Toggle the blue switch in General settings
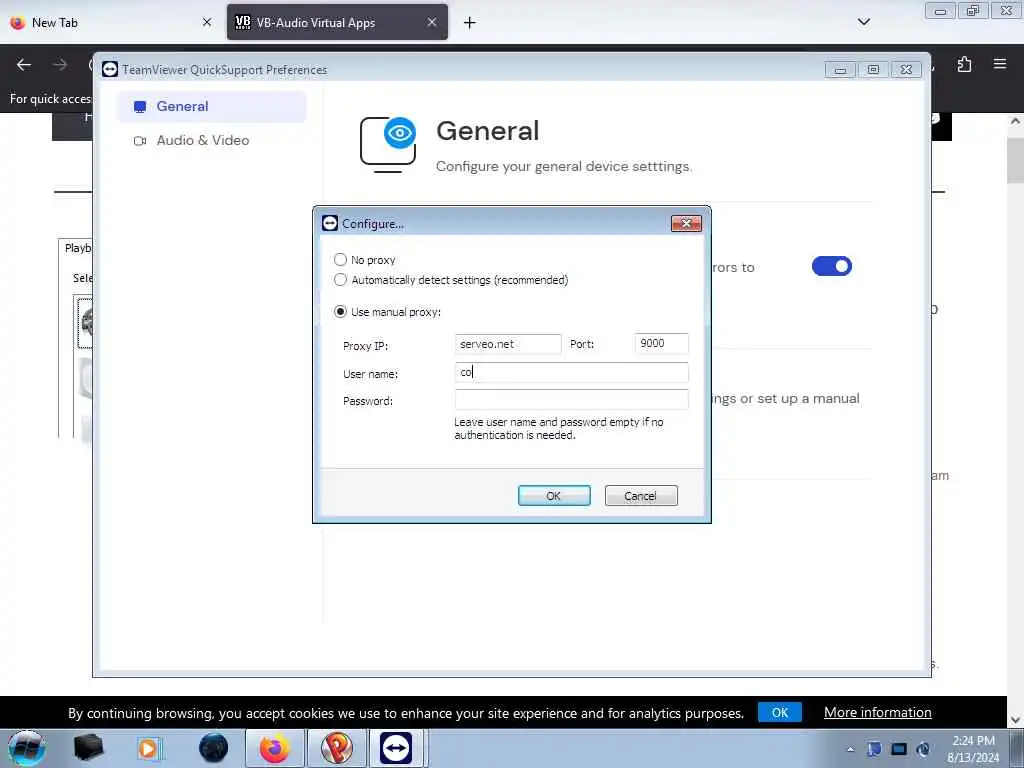 click(831, 266)
